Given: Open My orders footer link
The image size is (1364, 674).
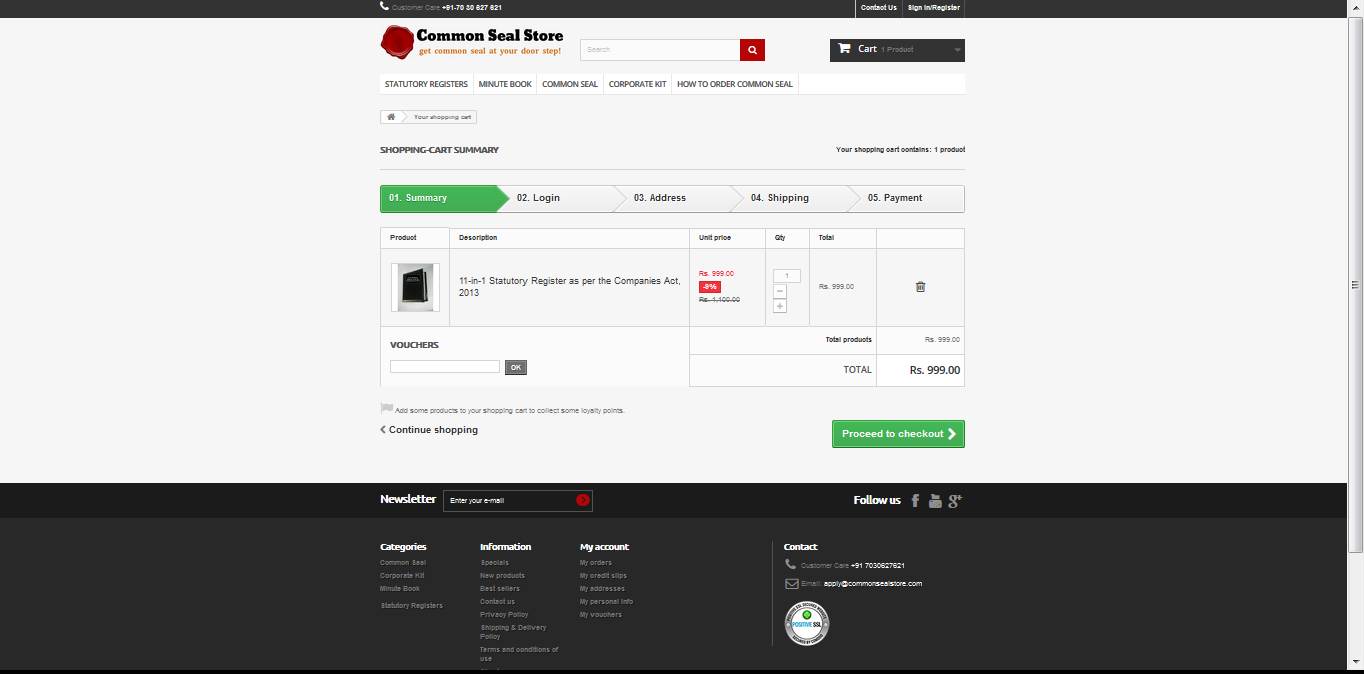Looking at the screenshot, I should point(596,563).
